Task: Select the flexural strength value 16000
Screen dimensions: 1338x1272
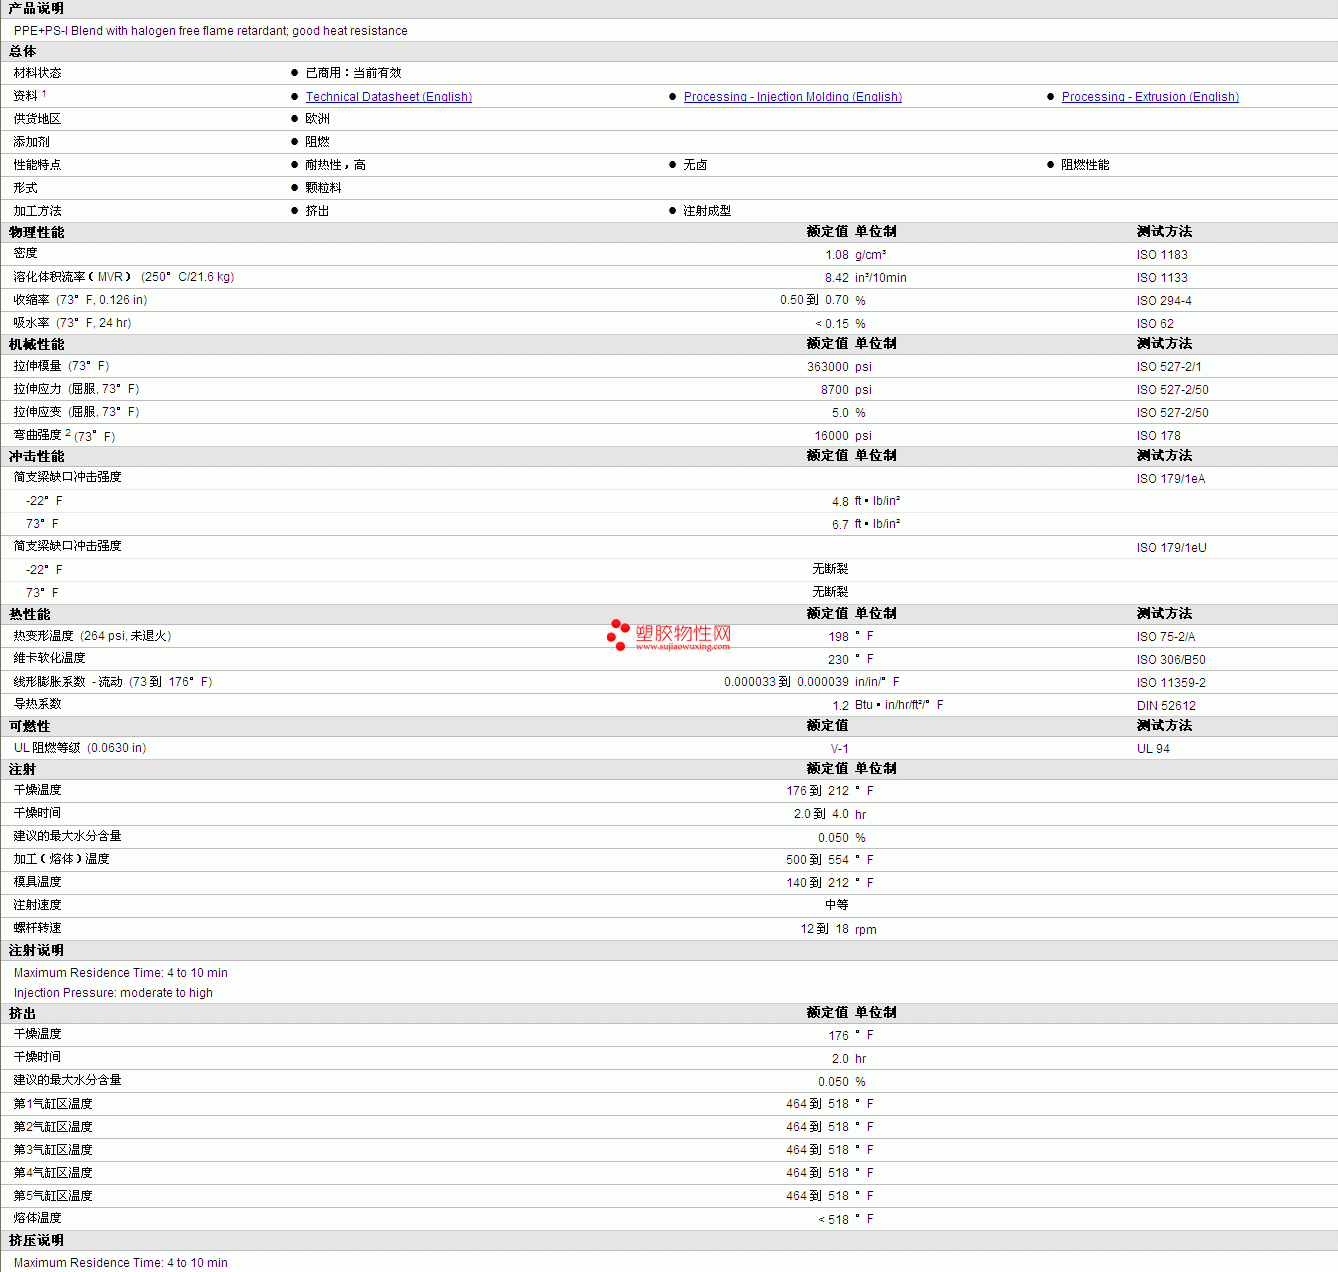Action: (832, 436)
